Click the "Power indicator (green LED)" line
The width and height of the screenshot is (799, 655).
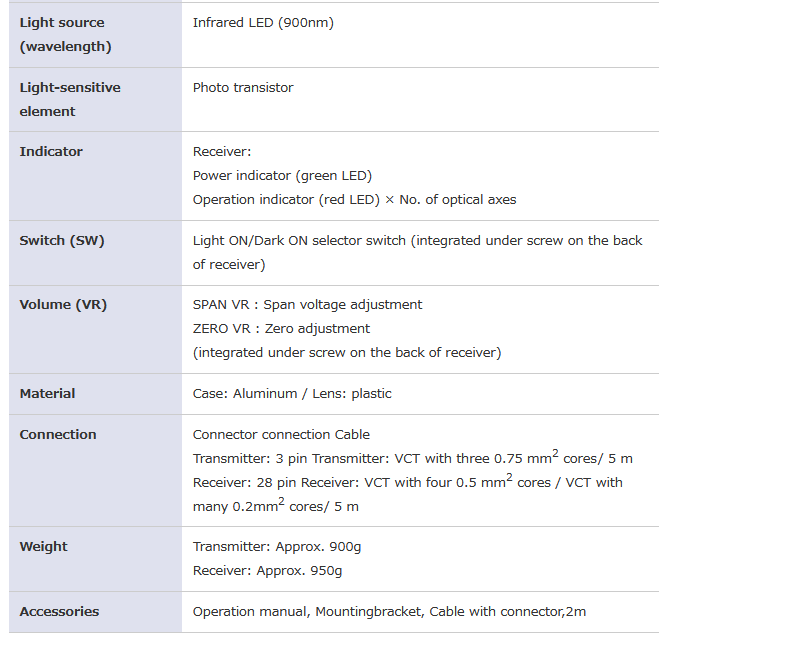pyautogui.click(x=282, y=175)
